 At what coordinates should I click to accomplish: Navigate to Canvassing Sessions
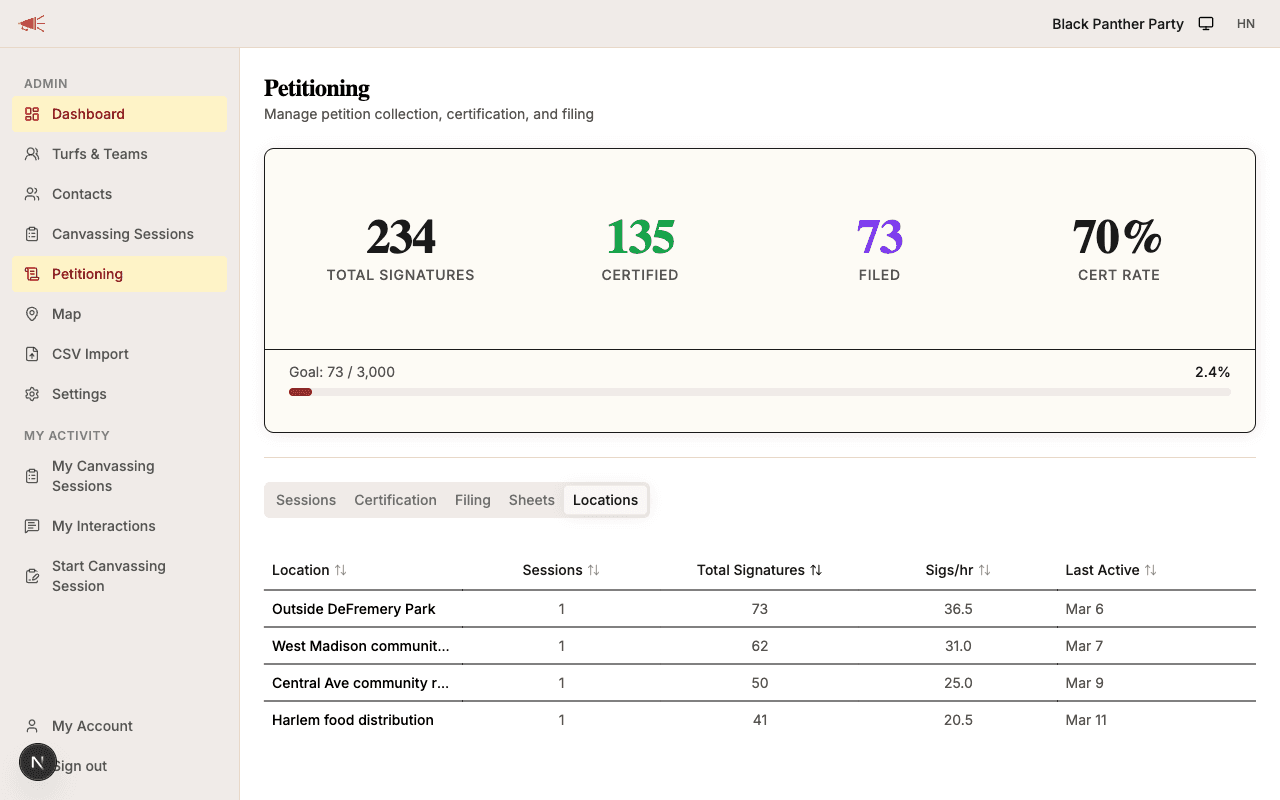(x=120, y=234)
